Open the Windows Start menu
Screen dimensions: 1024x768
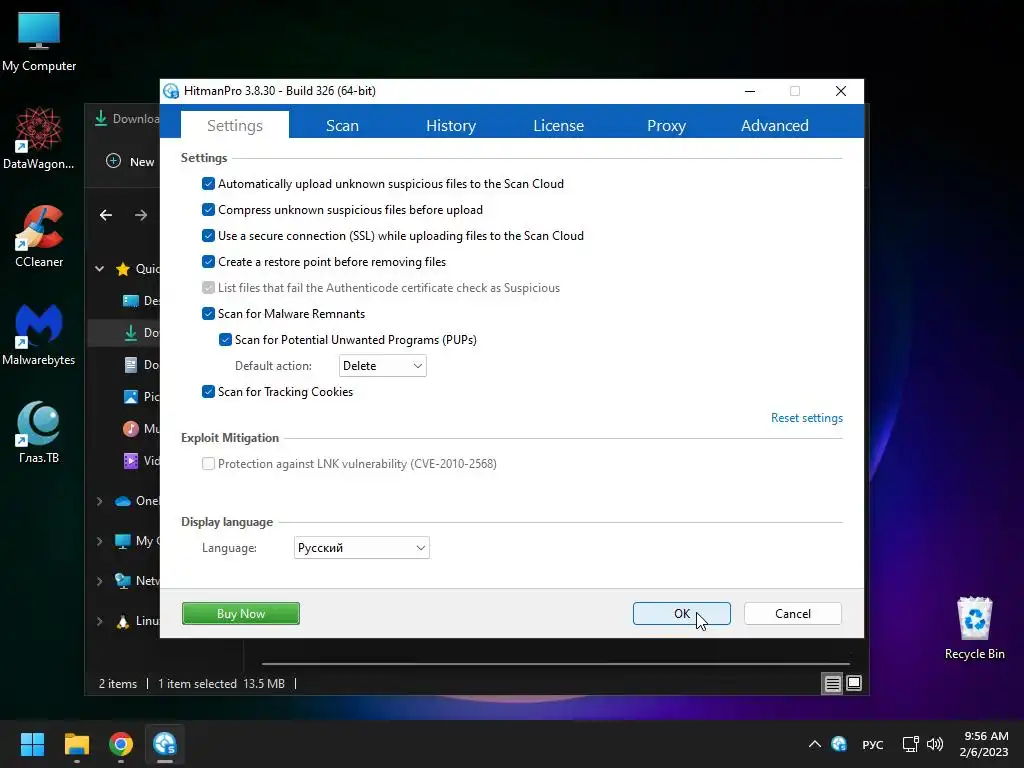(32, 744)
